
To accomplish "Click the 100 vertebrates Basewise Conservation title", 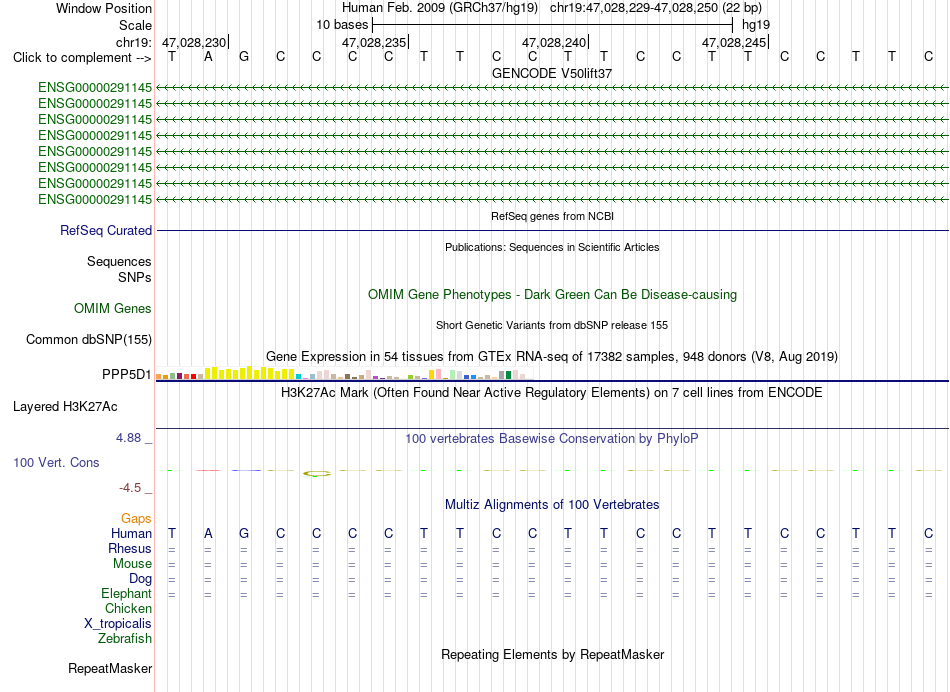I will tap(552, 439).
